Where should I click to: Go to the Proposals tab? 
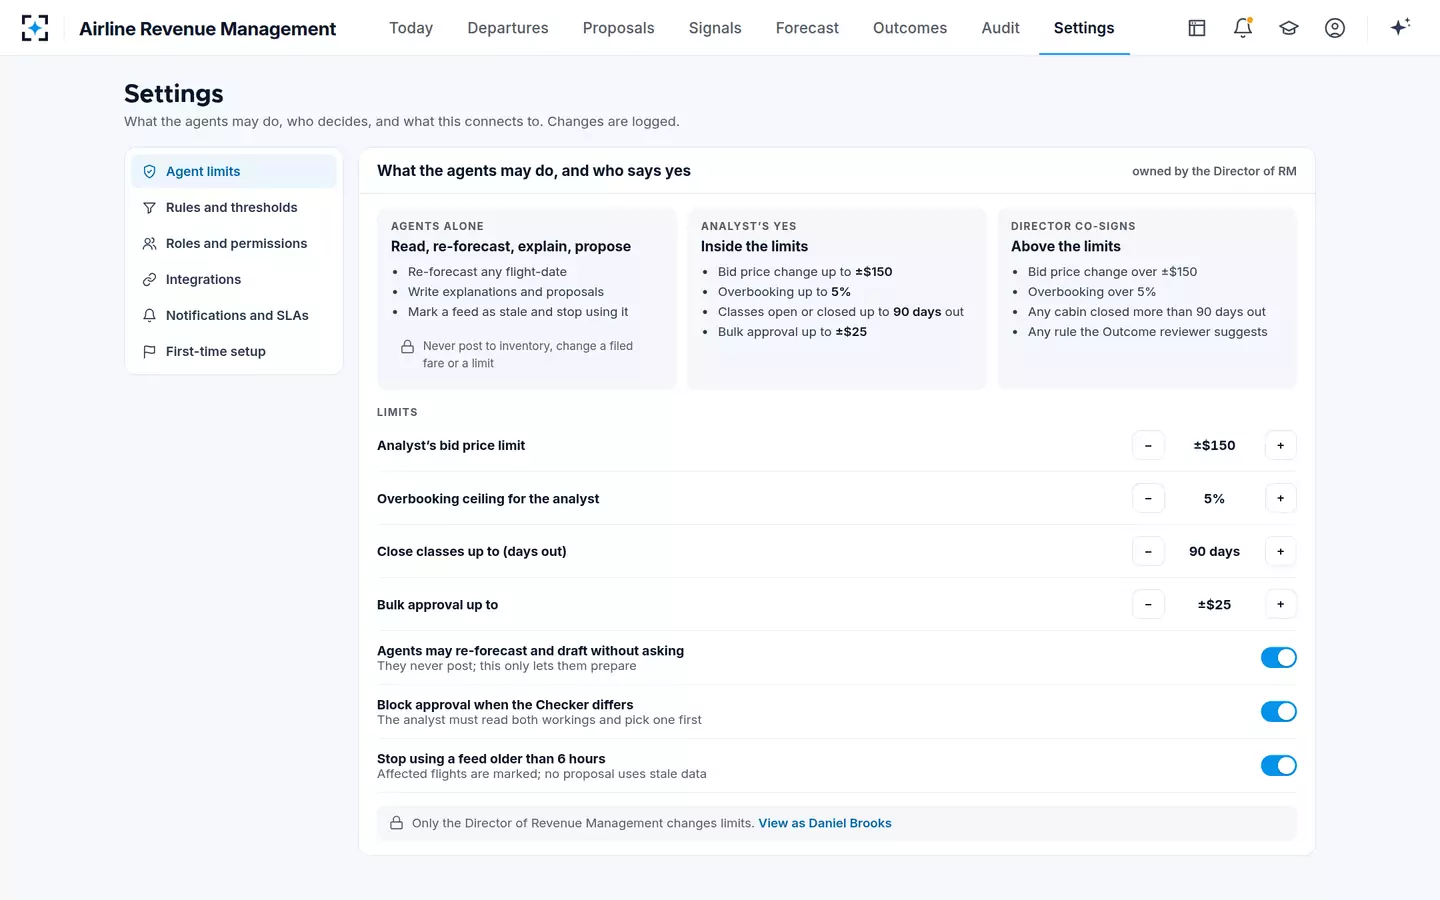(x=618, y=28)
